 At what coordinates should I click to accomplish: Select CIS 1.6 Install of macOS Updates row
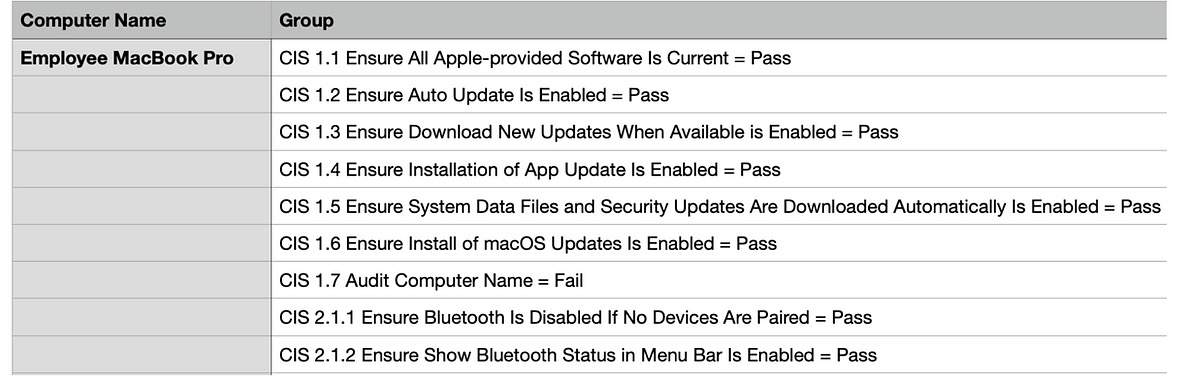coord(719,243)
